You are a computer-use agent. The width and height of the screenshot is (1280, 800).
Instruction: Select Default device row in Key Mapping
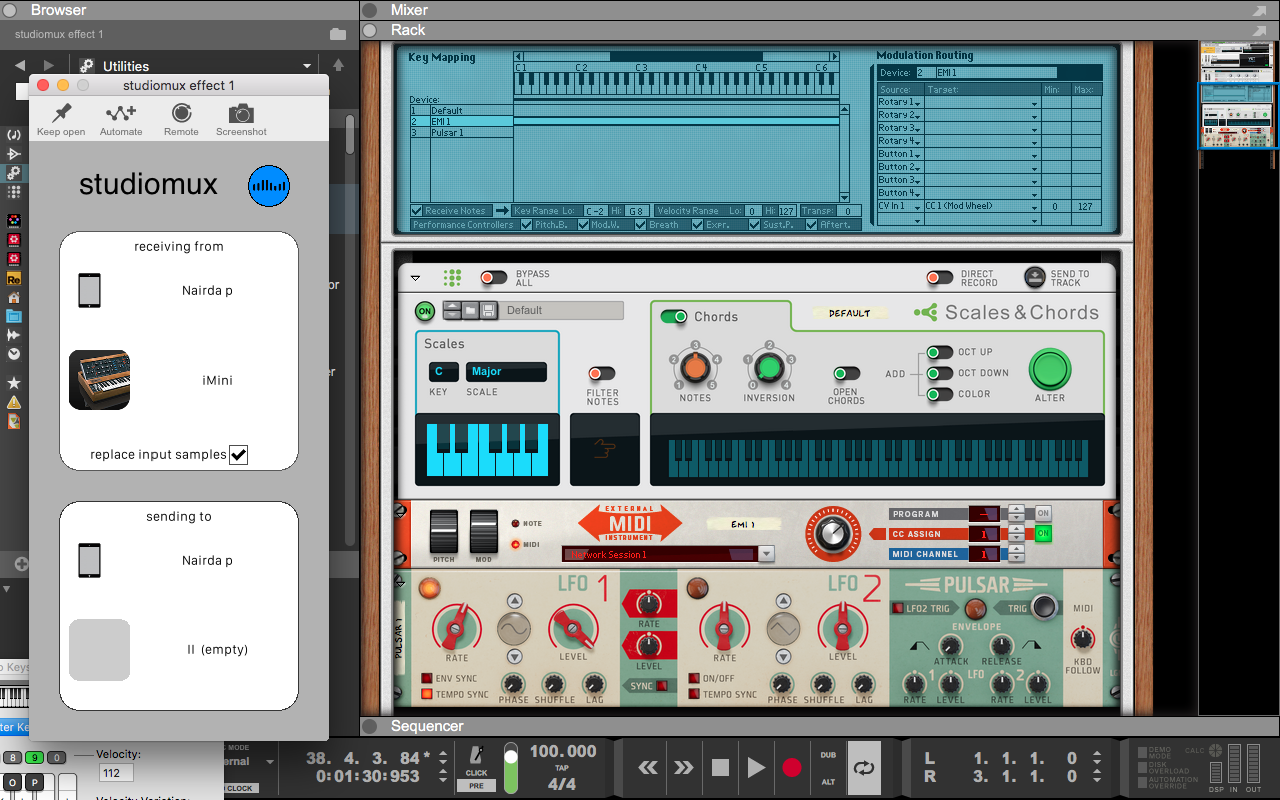click(x=461, y=111)
